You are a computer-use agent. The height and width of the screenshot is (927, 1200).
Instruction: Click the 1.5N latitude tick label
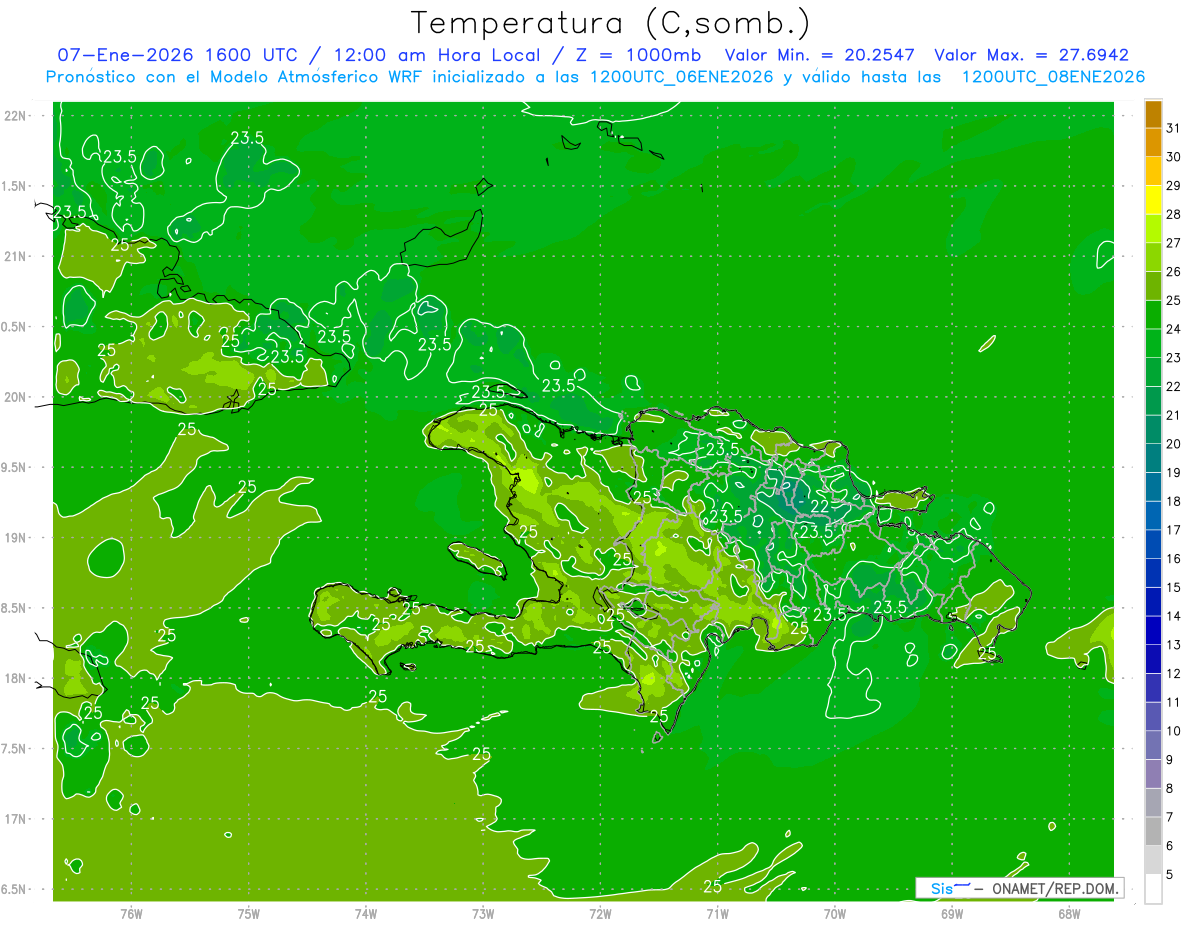pos(15,186)
